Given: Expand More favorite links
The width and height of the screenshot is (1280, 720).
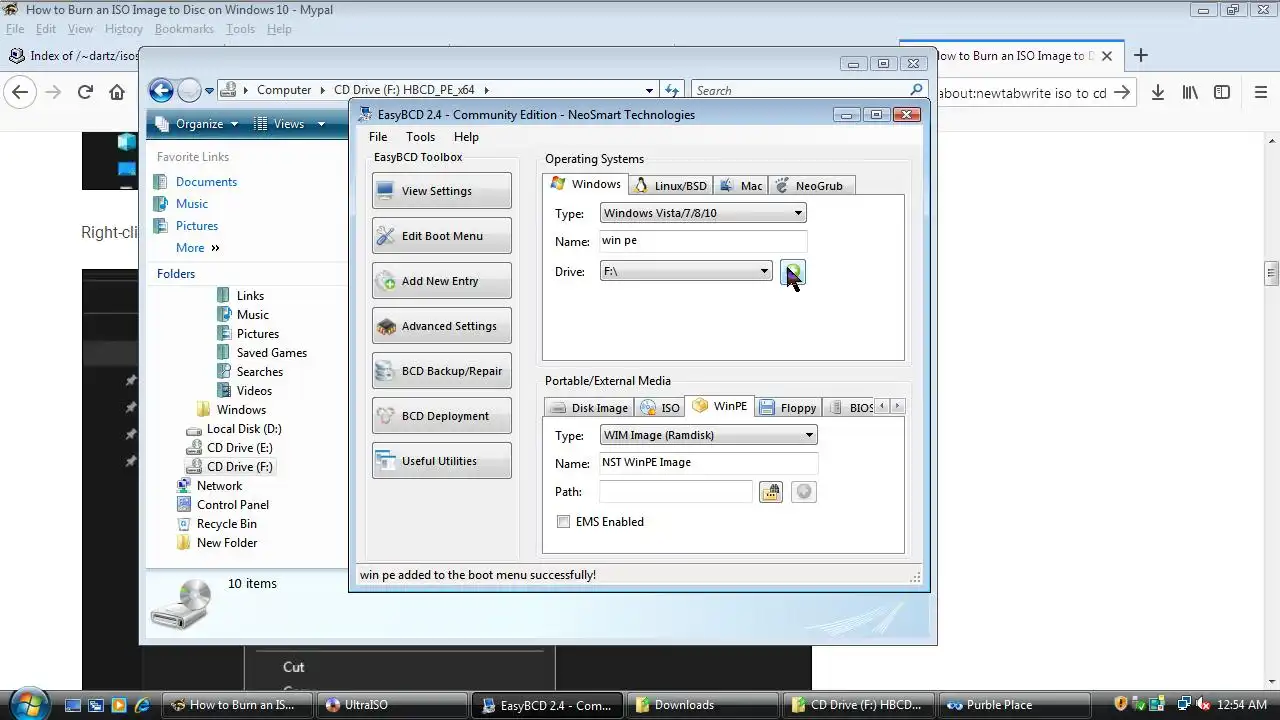Looking at the screenshot, I should point(197,248).
